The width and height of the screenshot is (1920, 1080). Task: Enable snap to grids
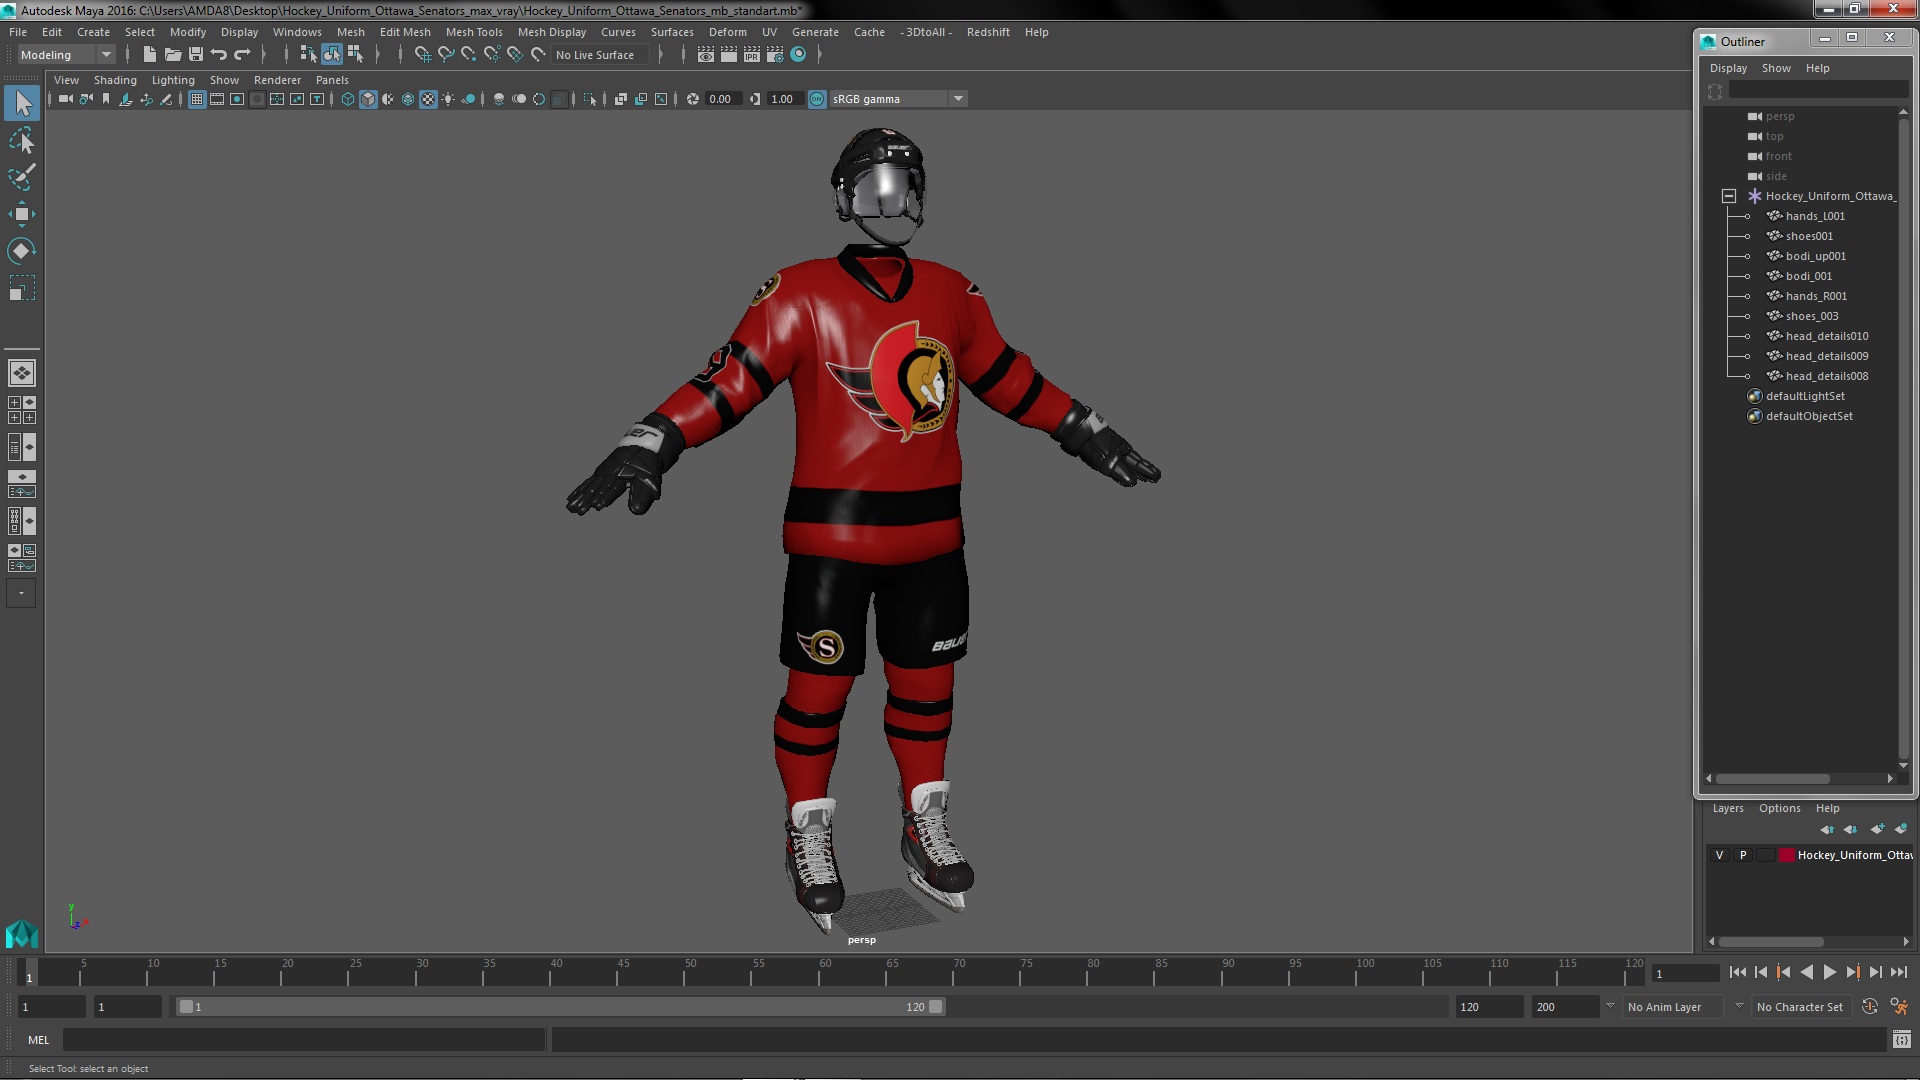(422, 55)
